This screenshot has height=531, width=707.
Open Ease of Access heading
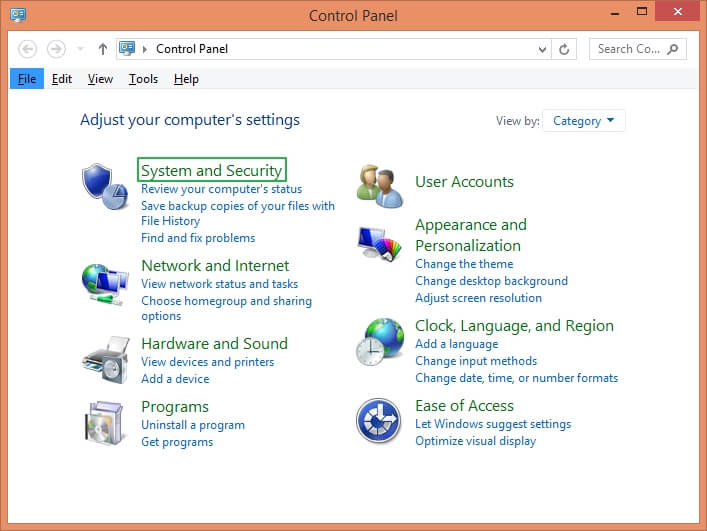pos(464,406)
